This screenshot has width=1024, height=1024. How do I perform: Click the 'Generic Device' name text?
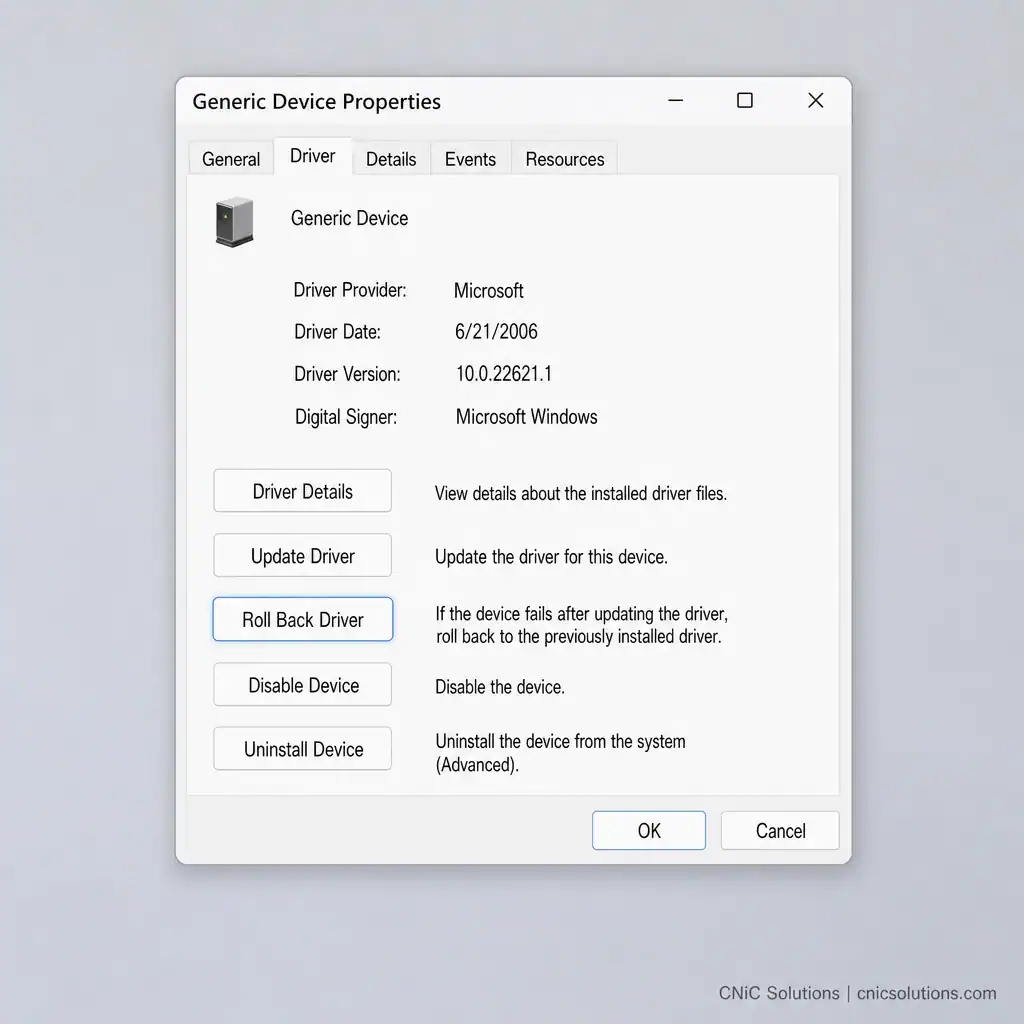pos(349,218)
